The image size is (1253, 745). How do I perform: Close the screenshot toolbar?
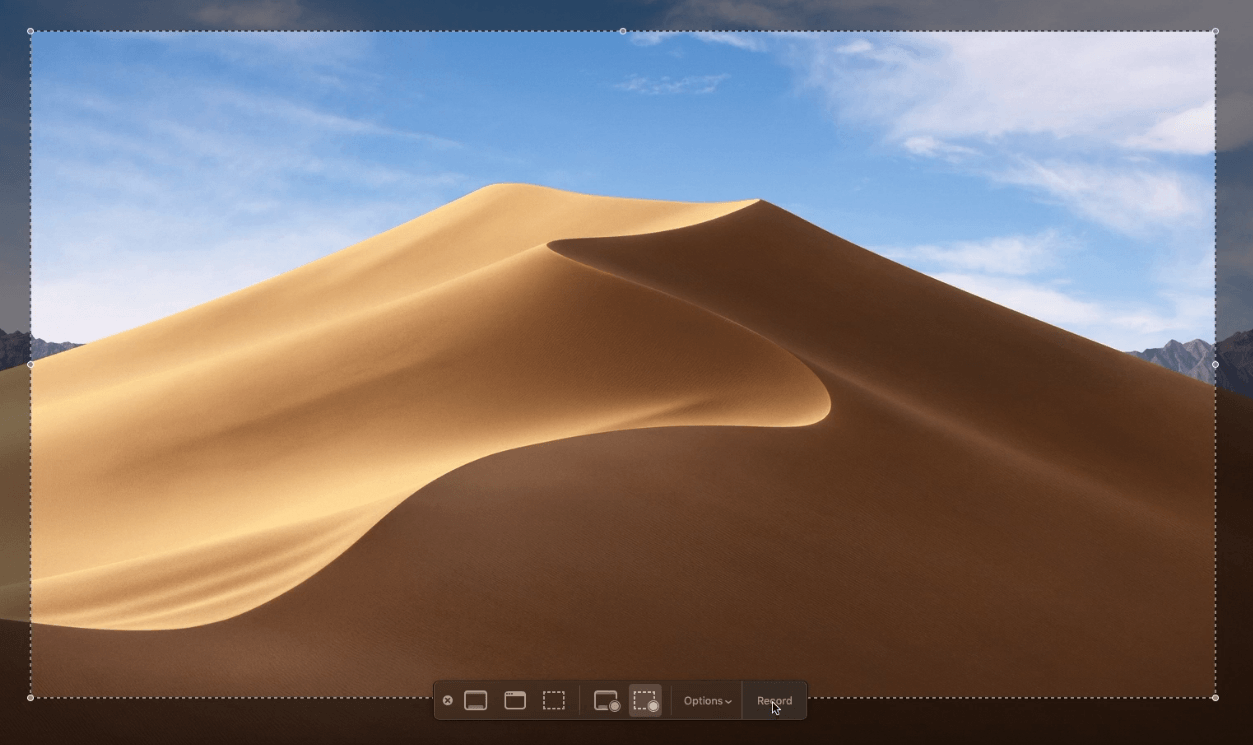[x=447, y=701]
